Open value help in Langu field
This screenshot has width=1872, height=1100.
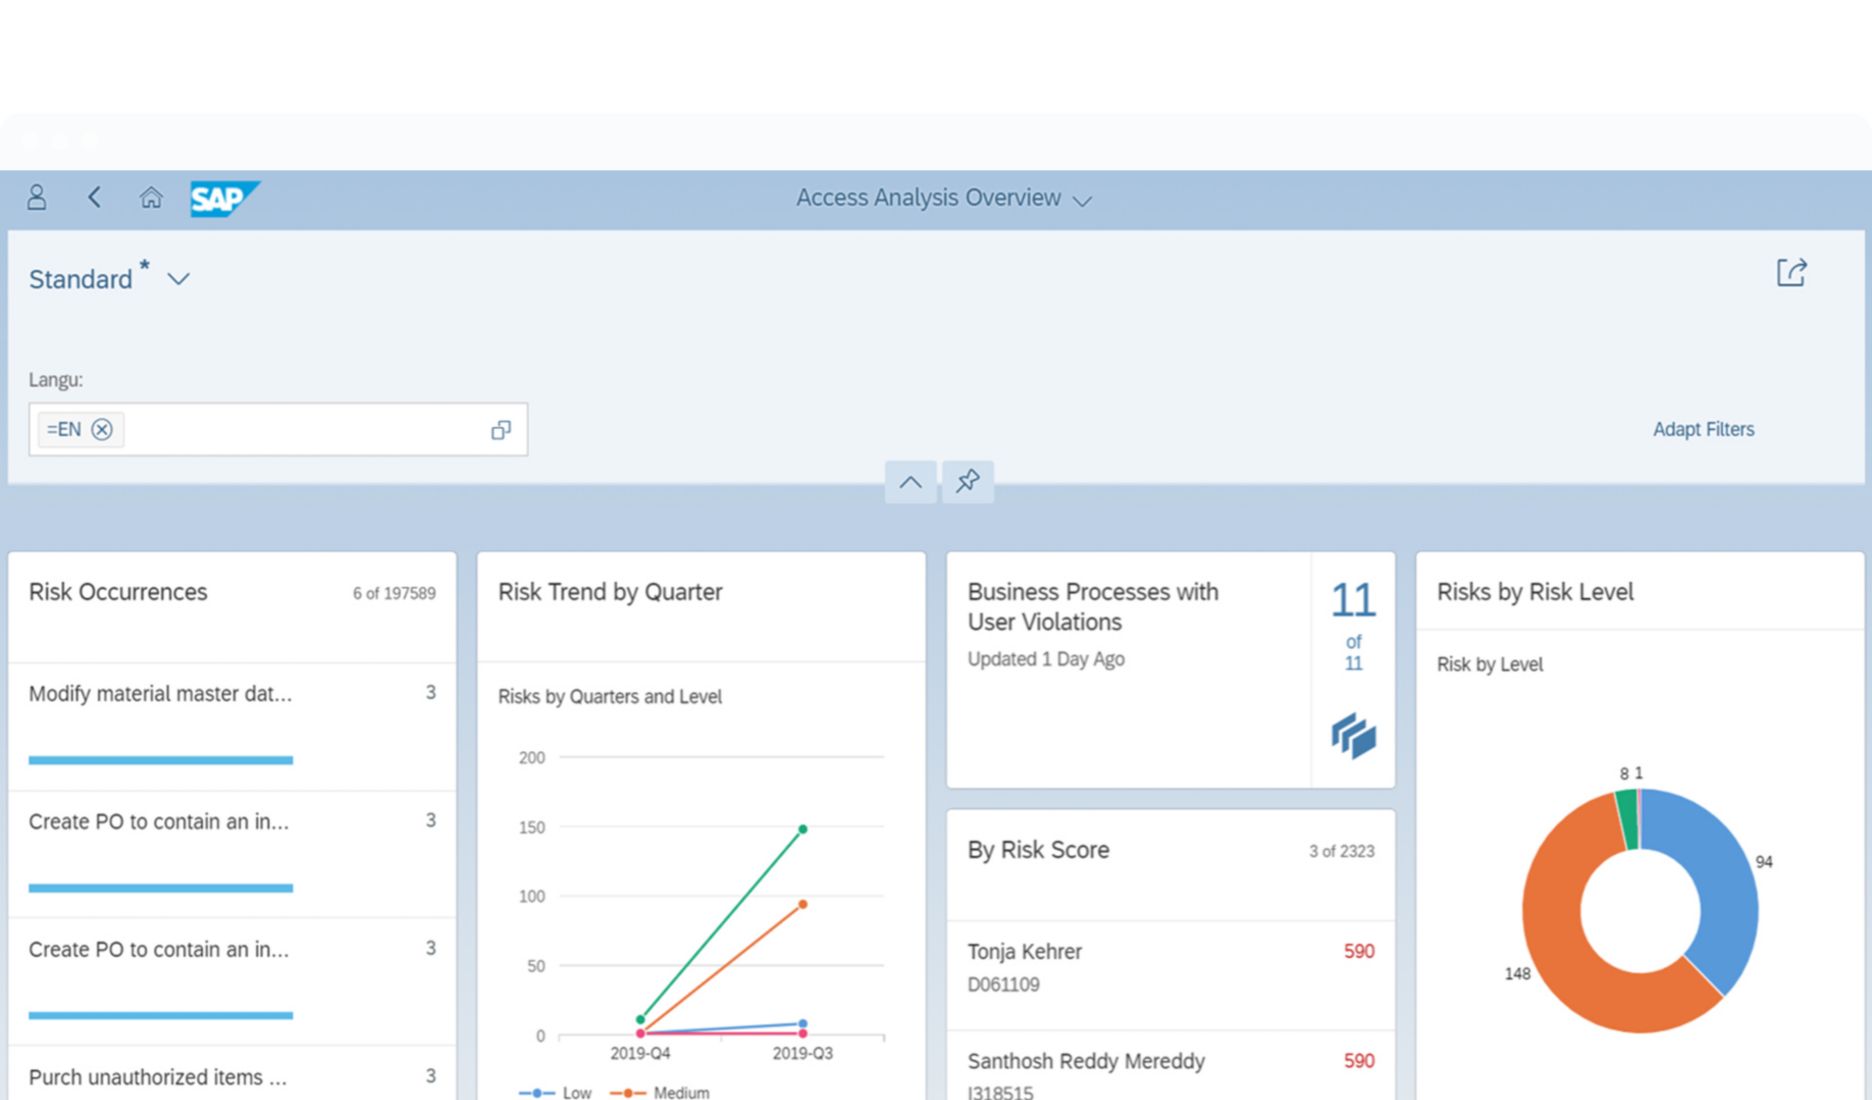[501, 430]
